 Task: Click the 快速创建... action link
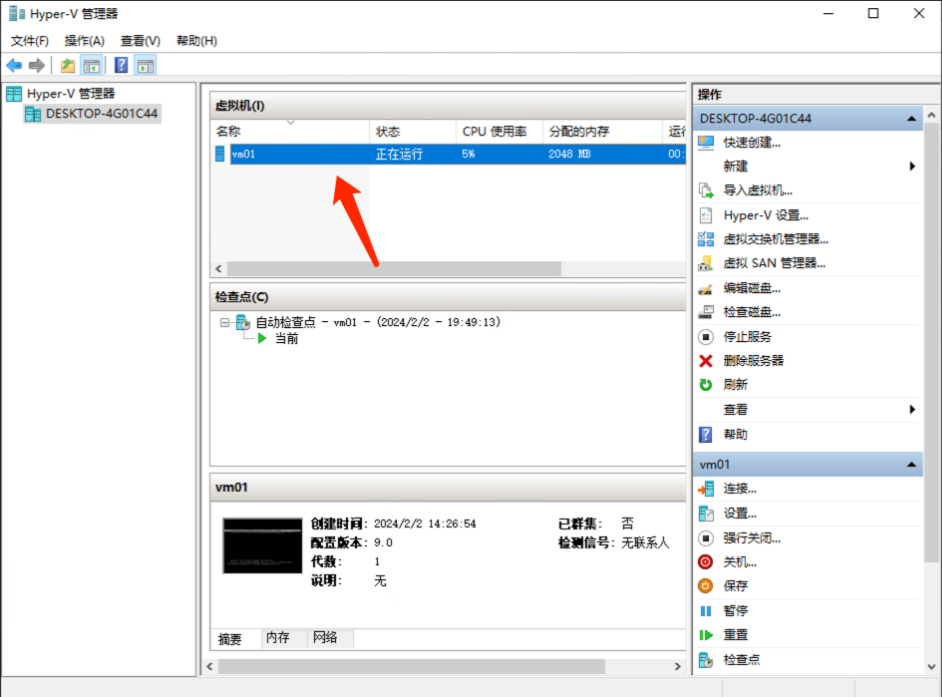pyautogui.click(x=752, y=143)
